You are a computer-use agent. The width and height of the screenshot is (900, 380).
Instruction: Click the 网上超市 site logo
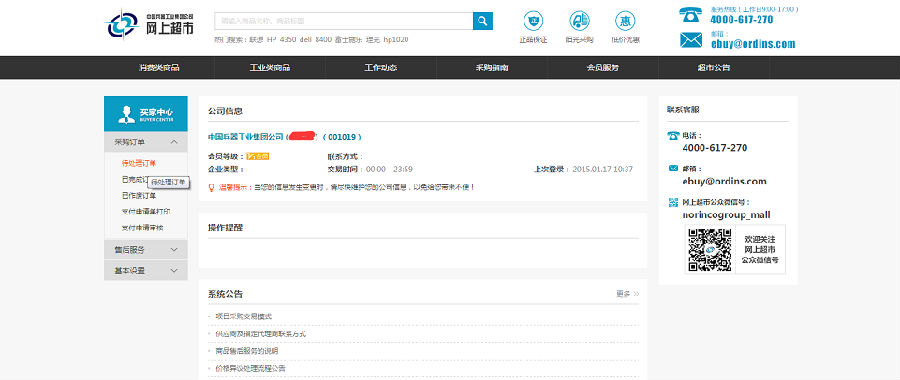coord(149,25)
